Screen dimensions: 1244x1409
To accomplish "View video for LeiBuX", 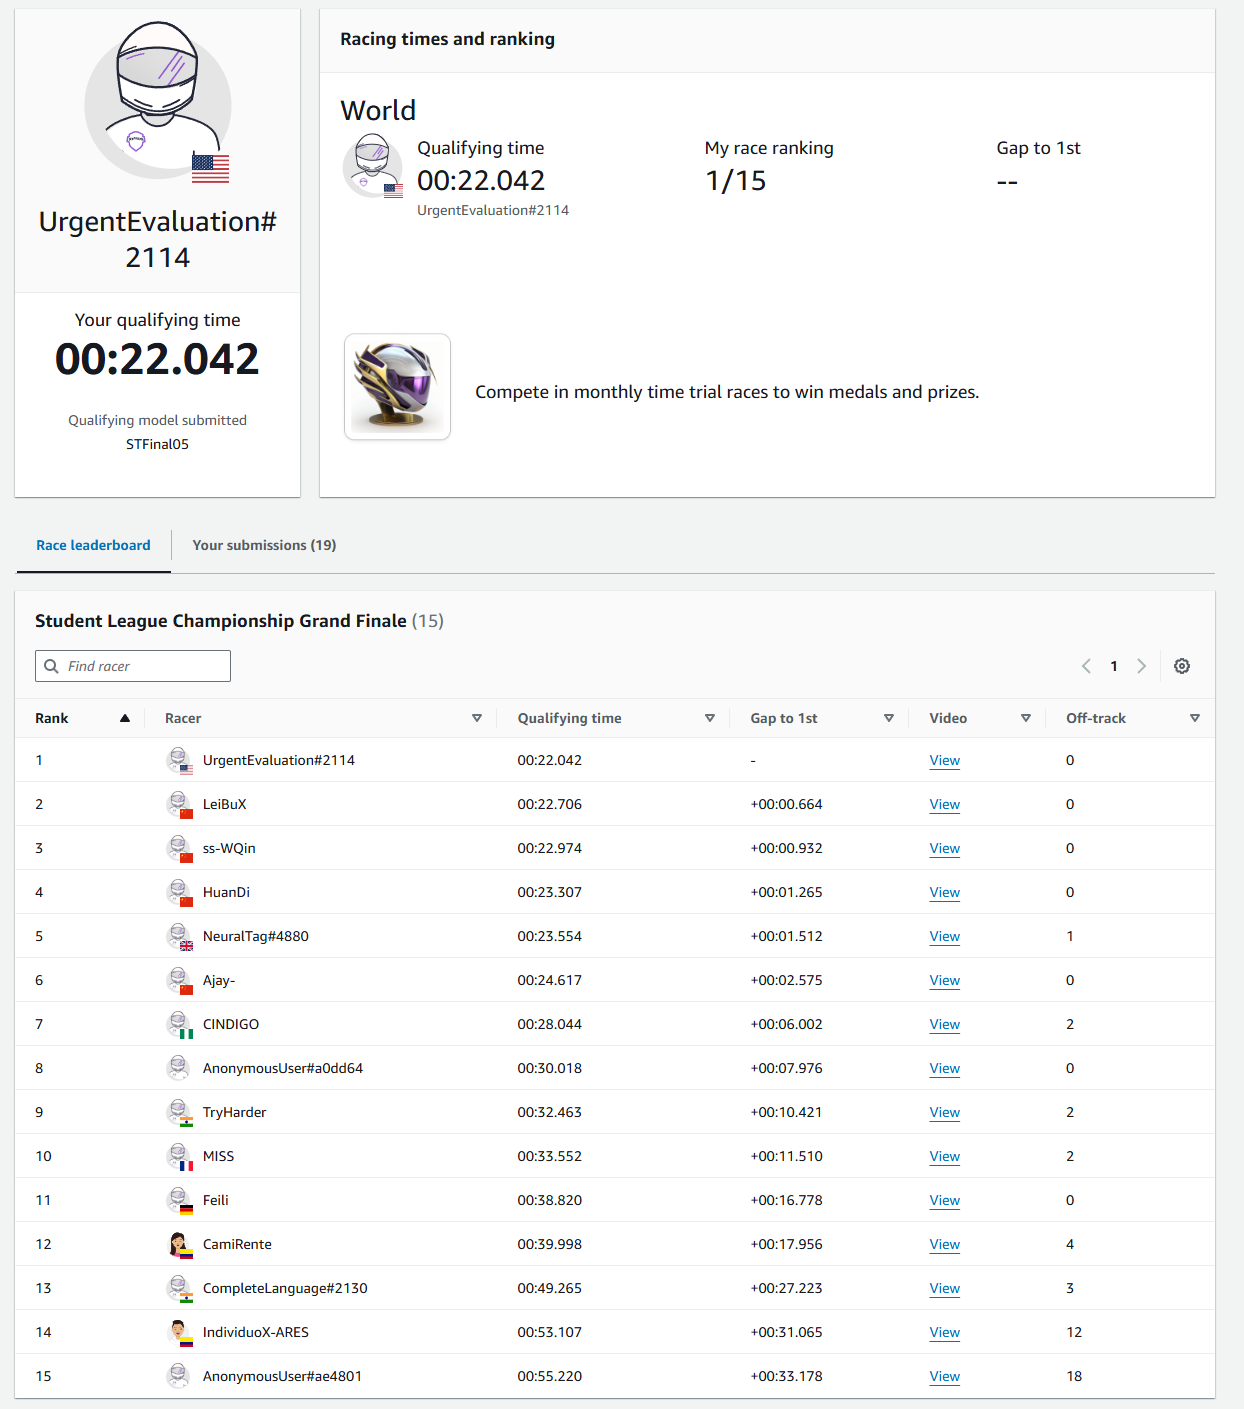I will [944, 804].
